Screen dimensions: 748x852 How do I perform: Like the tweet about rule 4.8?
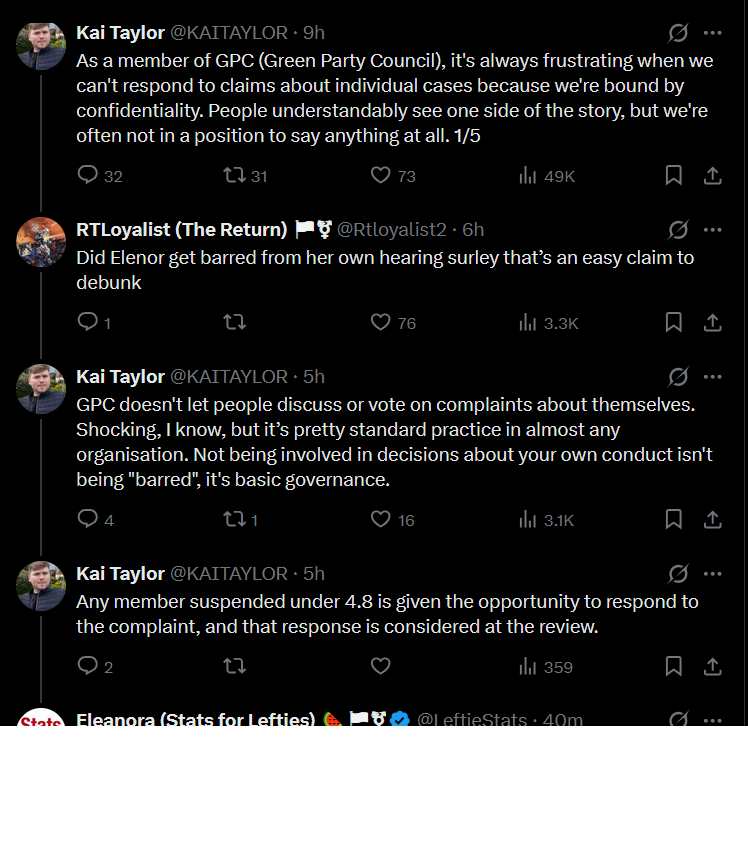[x=380, y=666]
